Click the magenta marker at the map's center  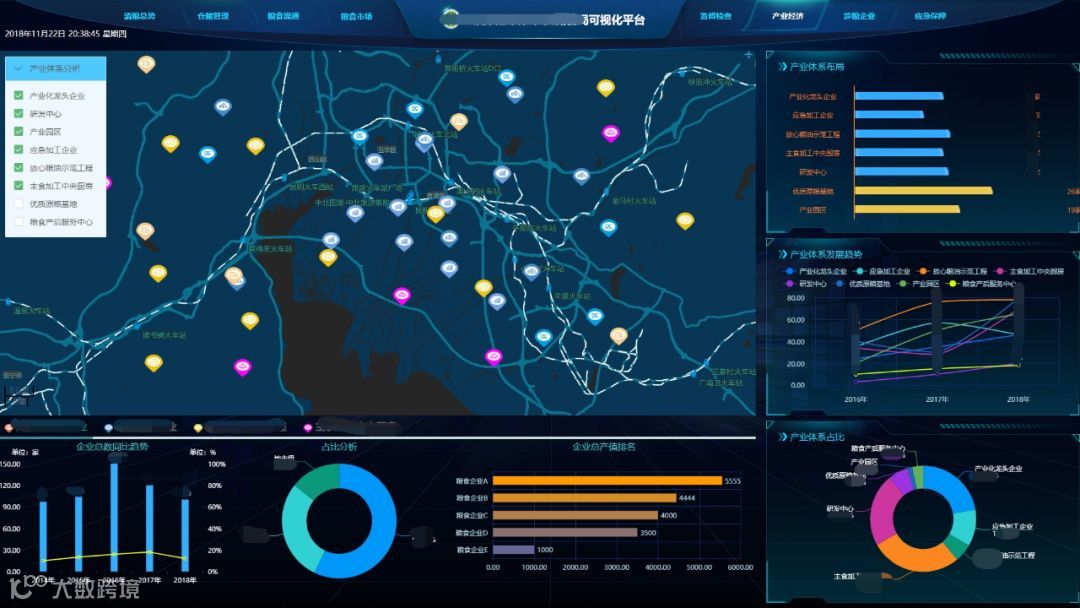click(402, 295)
